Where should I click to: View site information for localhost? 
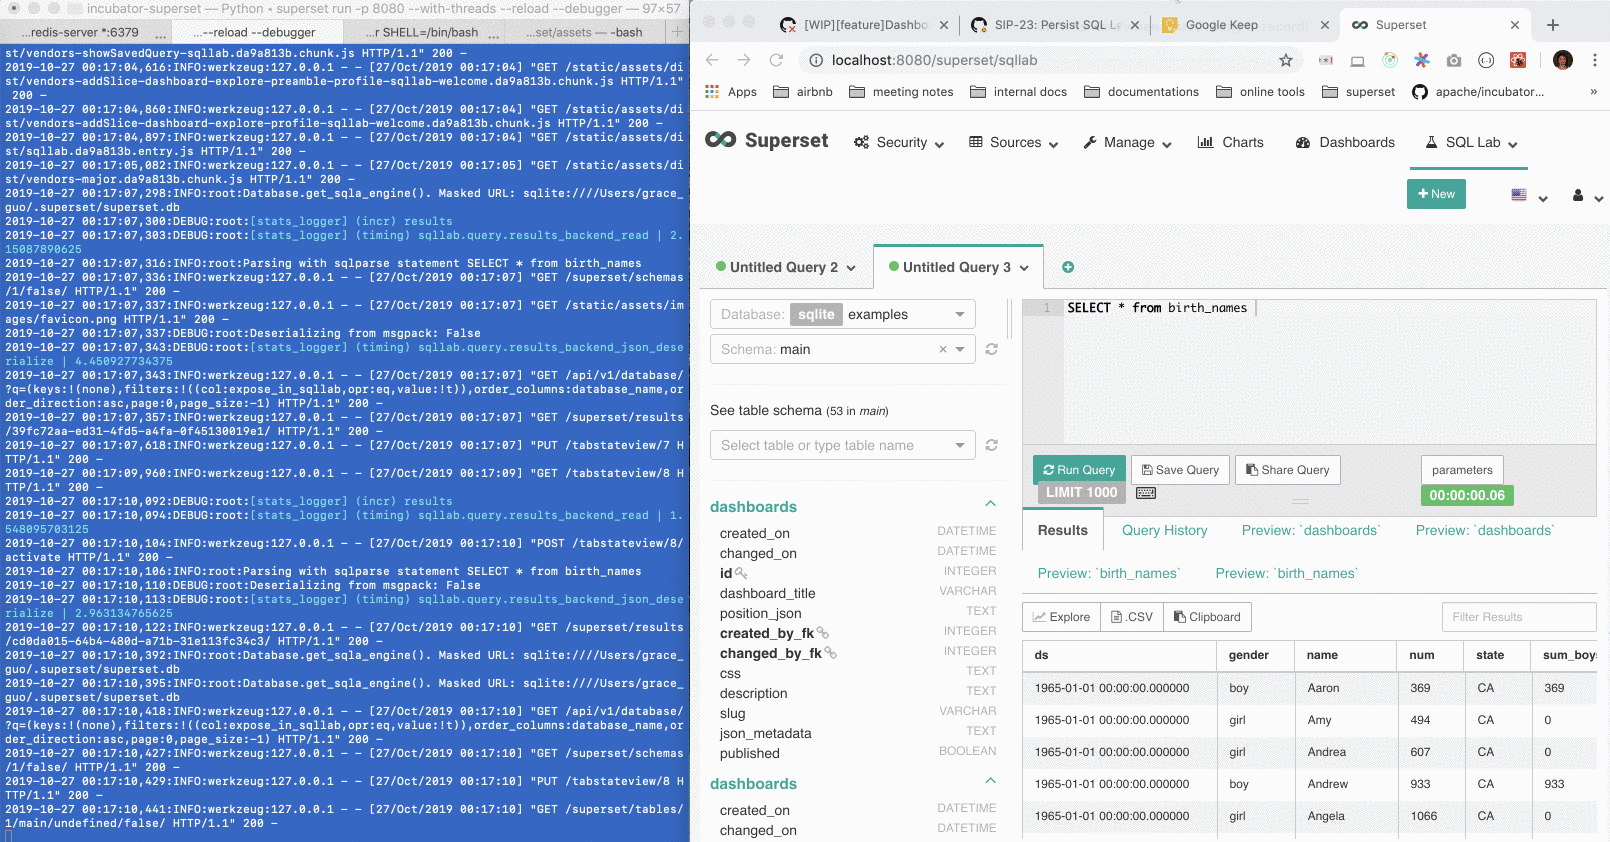[816, 60]
